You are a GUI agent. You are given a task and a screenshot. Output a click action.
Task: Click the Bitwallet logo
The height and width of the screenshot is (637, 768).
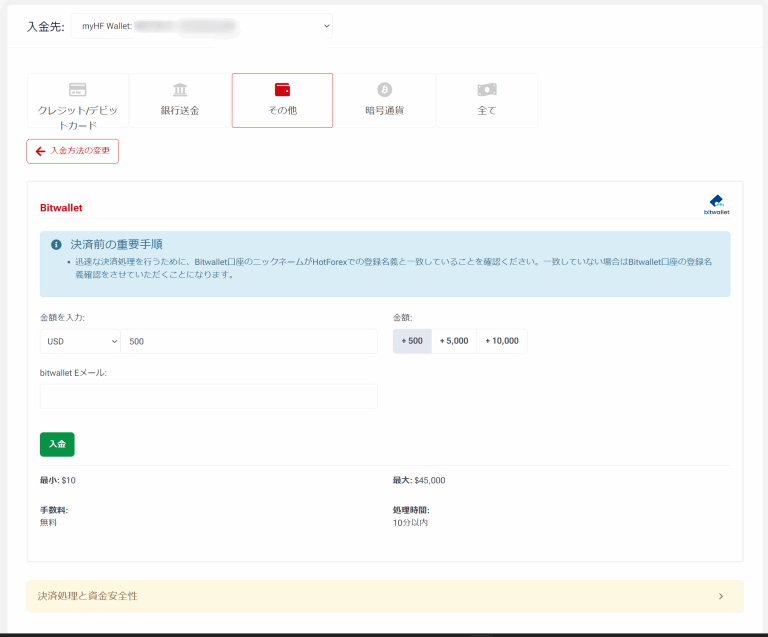(x=716, y=204)
